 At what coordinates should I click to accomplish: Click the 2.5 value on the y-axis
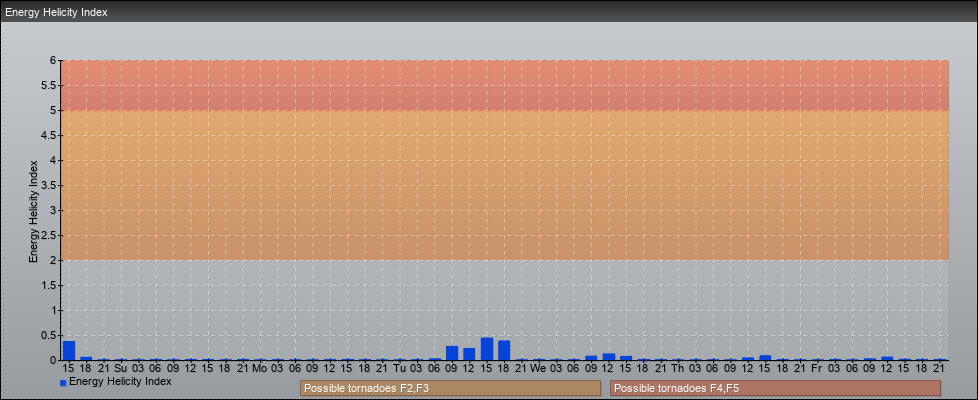coord(50,235)
